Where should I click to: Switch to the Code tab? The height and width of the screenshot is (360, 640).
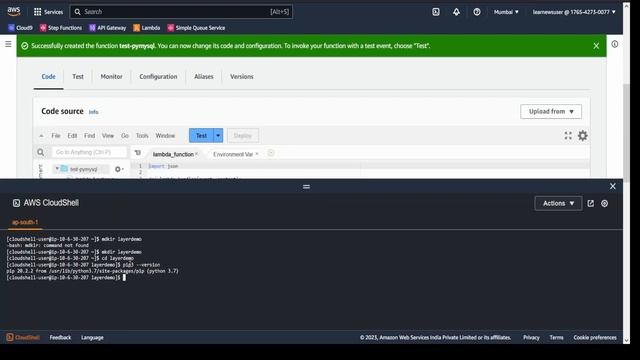point(48,76)
